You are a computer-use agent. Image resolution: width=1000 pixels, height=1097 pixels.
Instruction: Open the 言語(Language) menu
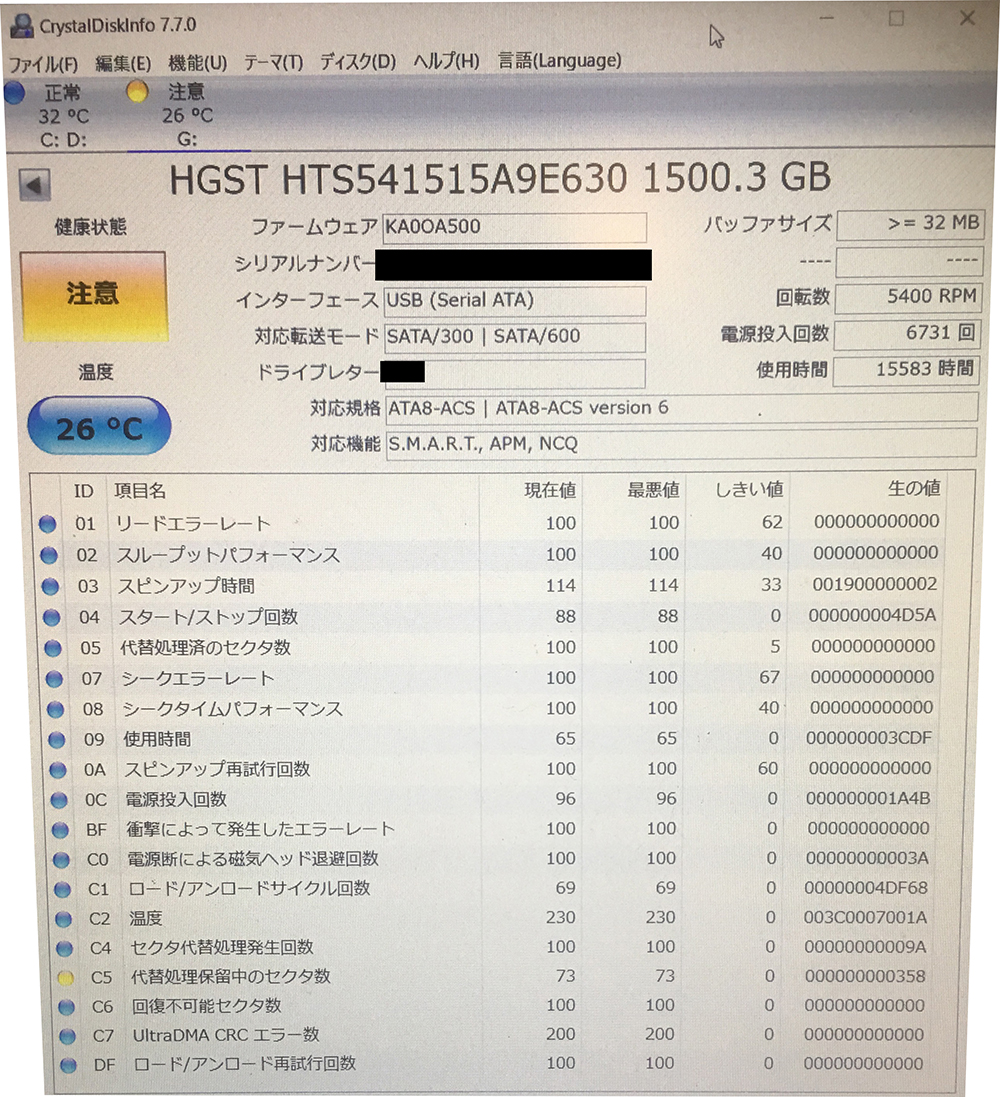point(559,61)
